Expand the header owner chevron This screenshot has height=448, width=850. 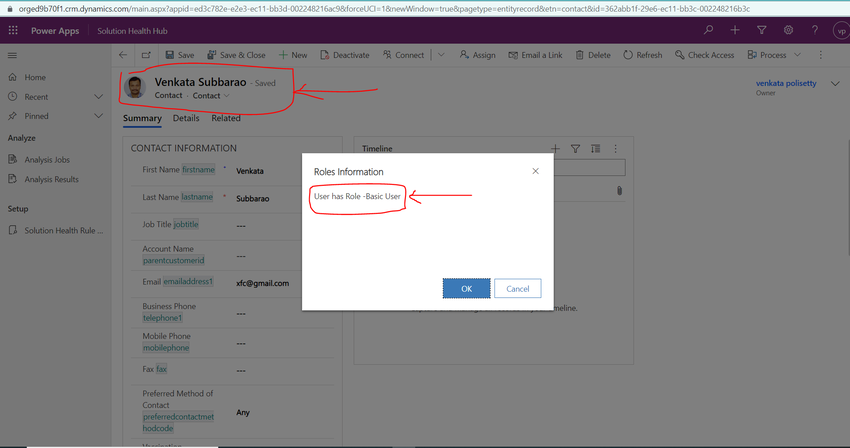pyautogui.click(x=835, y=84)
